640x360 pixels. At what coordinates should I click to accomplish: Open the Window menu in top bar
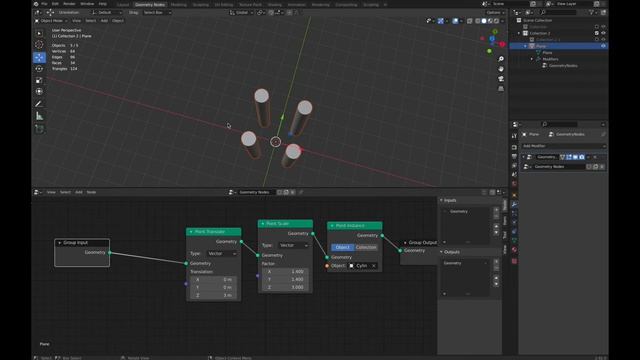(87, 4)
